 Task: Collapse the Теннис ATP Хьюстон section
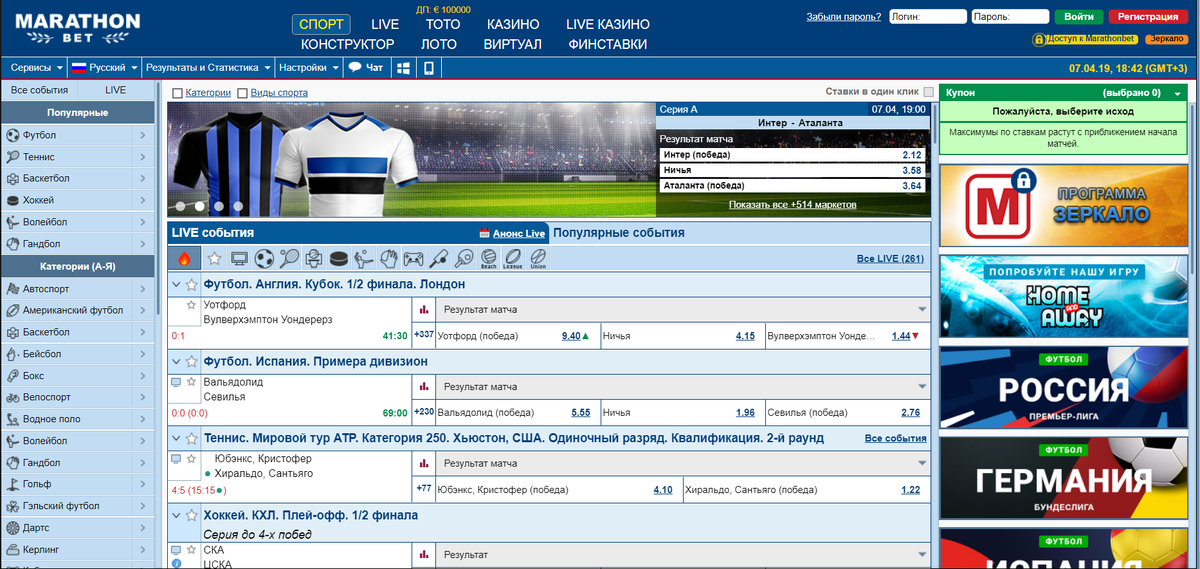pyautogui.click(x=176, y=438)
